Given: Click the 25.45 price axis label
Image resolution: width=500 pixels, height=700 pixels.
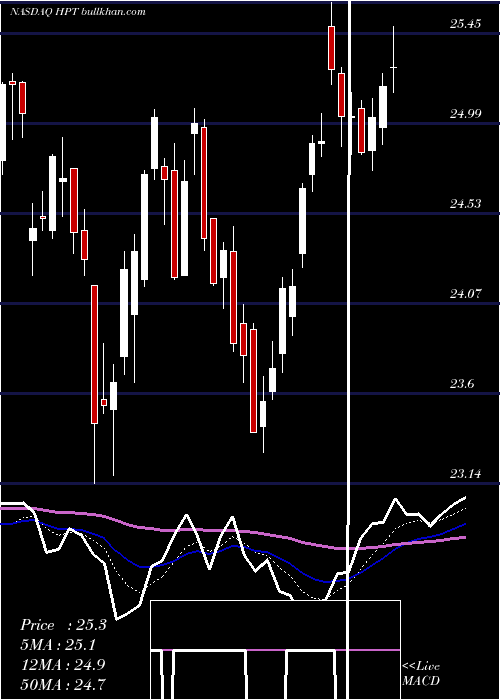Looking at the screenshot, I should point(466,23).
